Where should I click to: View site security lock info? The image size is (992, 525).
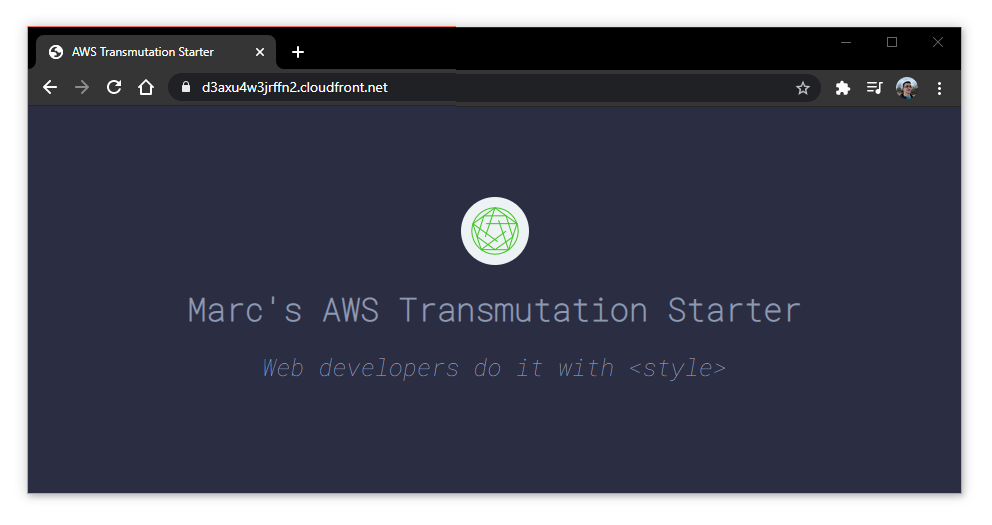pos(185,87)
